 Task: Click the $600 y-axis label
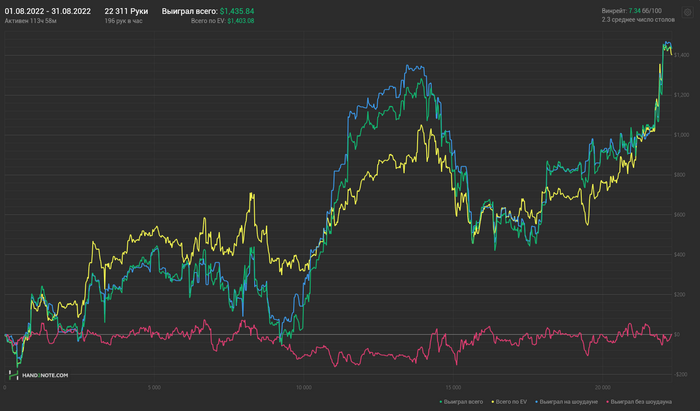679,215
